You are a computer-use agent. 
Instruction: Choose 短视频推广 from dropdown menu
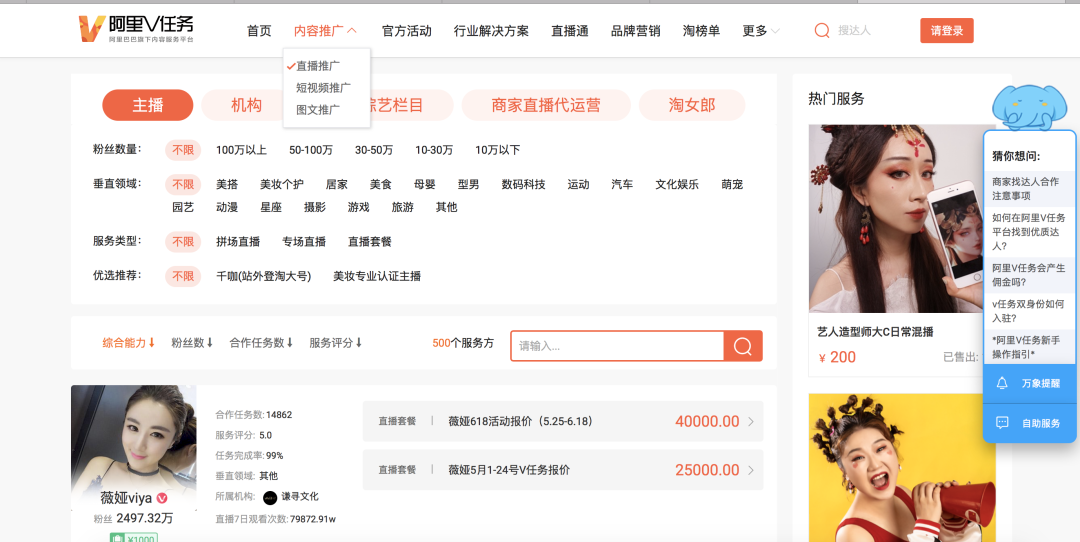pyautogui.click(x=323, y=87)
